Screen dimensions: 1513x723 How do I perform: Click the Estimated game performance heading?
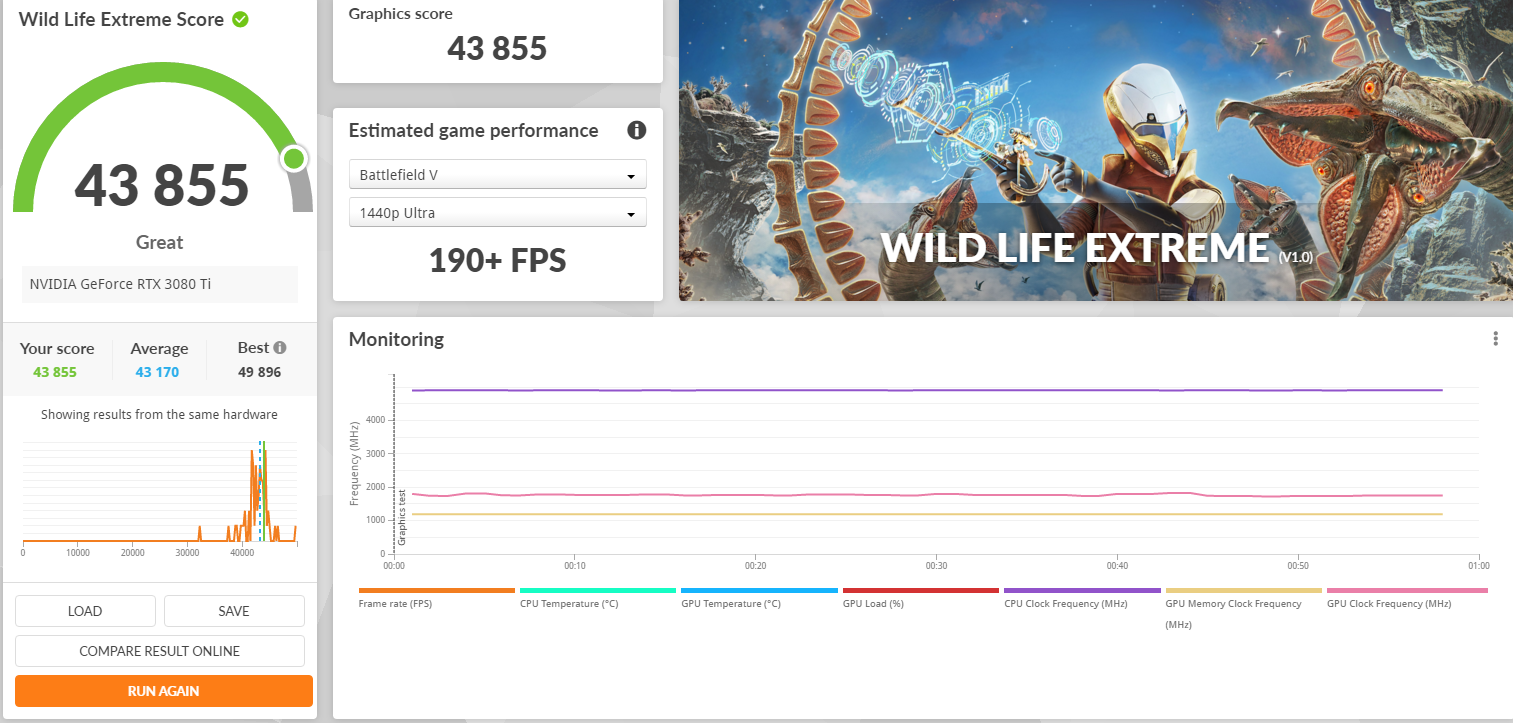tap(473, 130)
